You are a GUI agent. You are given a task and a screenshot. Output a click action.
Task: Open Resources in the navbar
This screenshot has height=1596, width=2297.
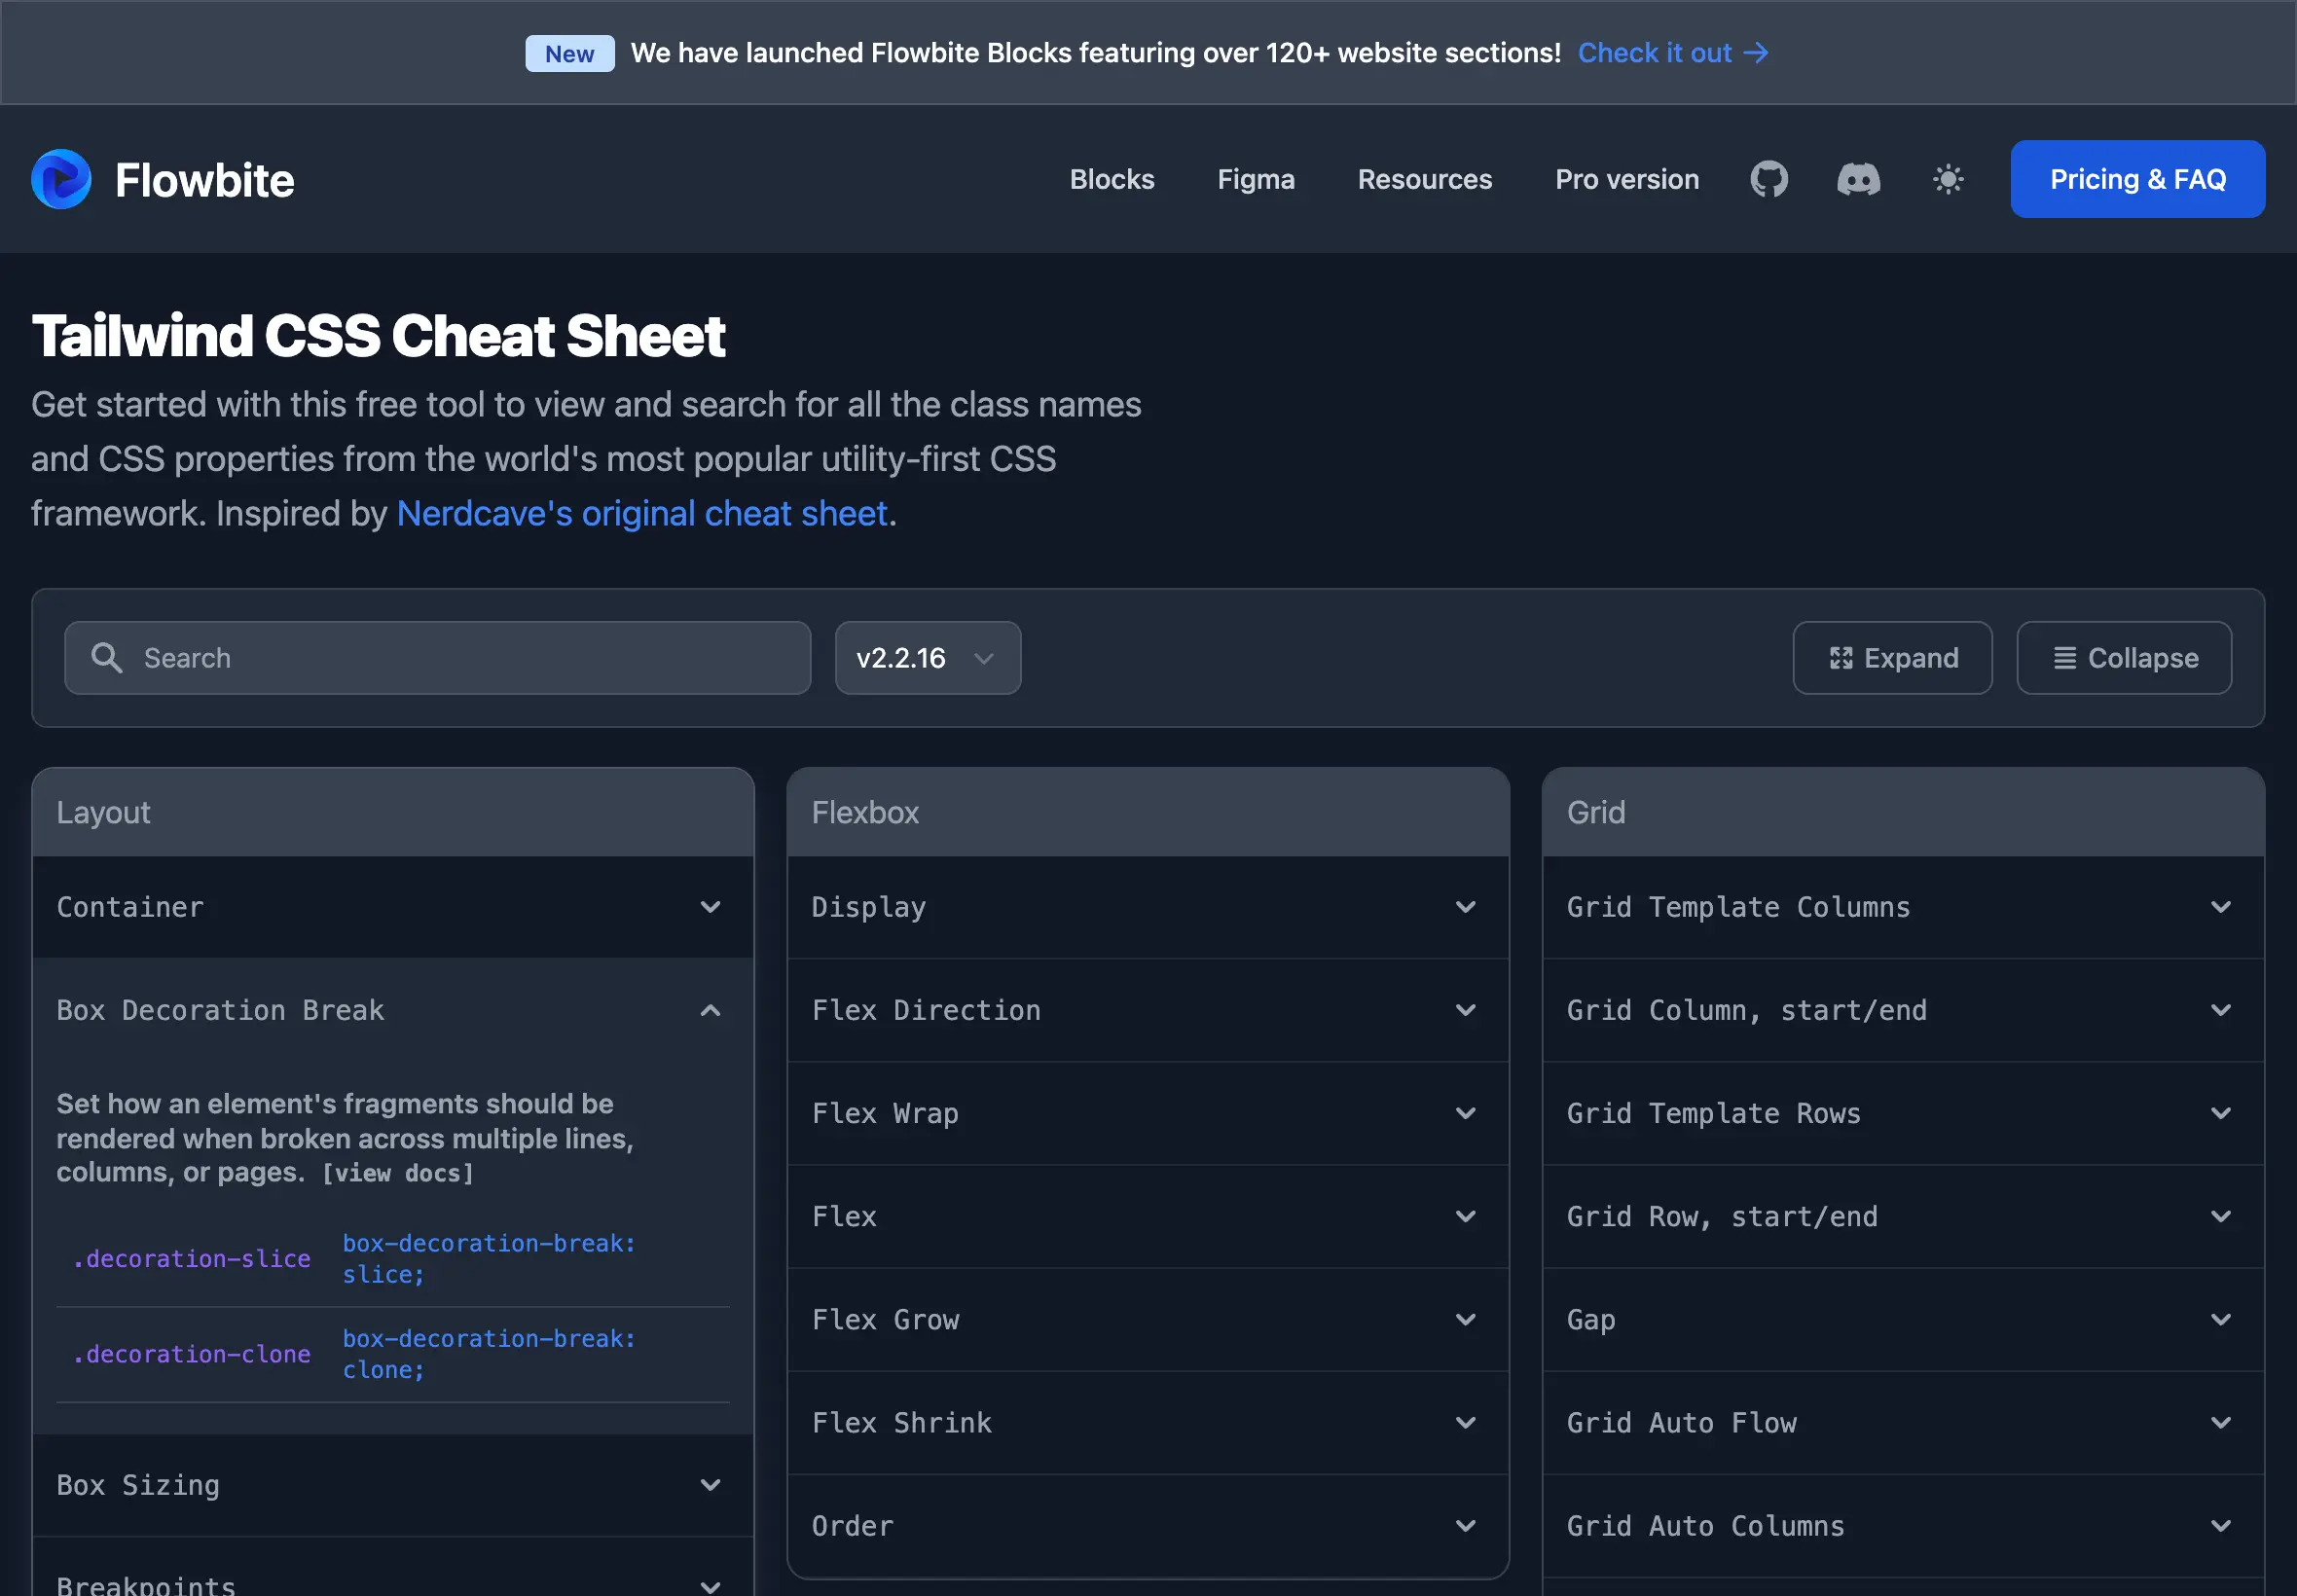1424,180
